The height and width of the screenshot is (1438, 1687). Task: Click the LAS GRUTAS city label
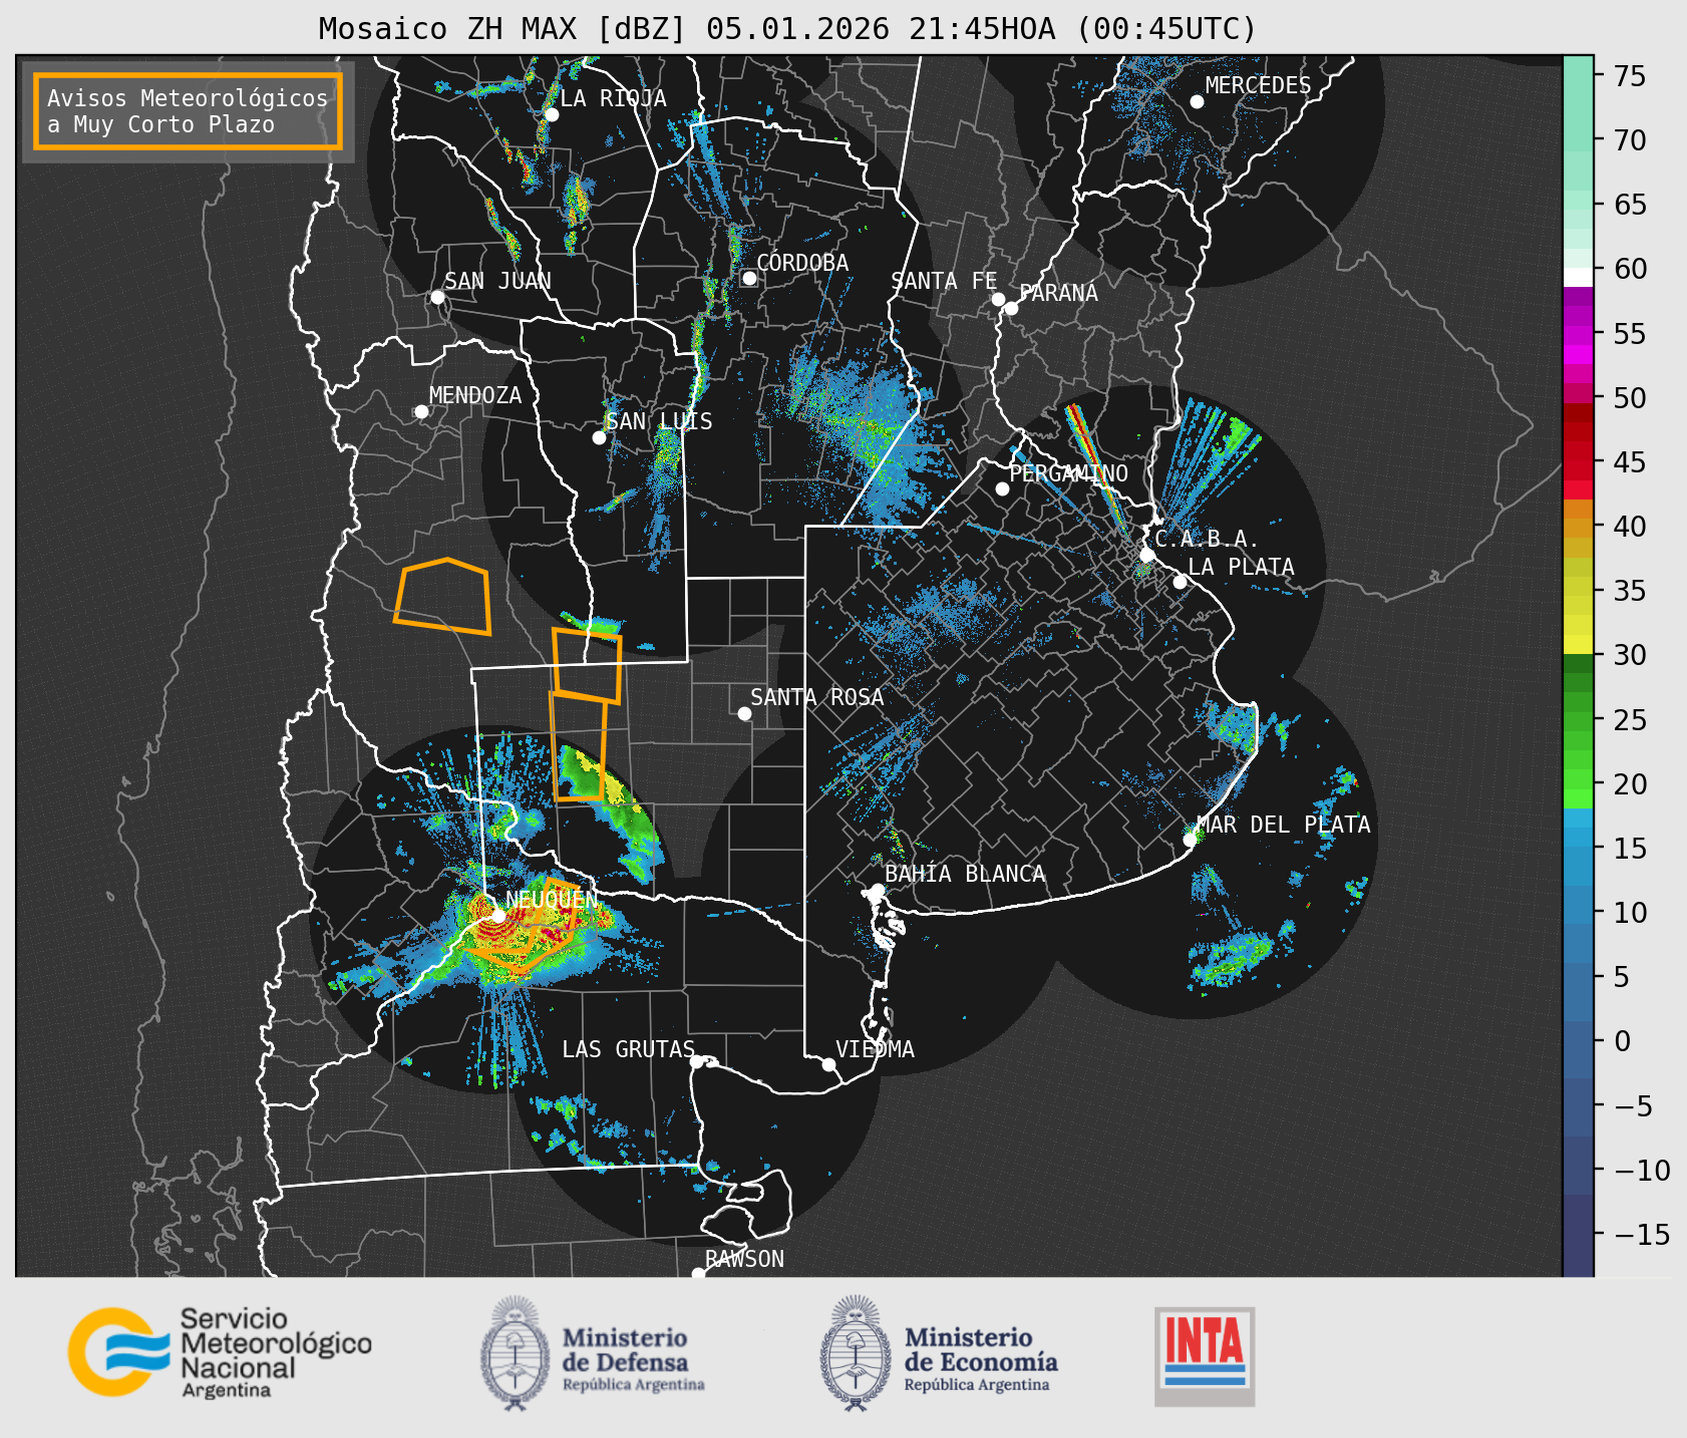(x=628, y=1049)
